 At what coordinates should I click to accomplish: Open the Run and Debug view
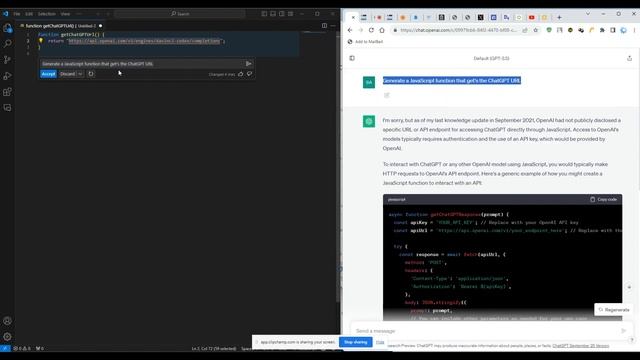pyautogui.click(x=7, y=76)
